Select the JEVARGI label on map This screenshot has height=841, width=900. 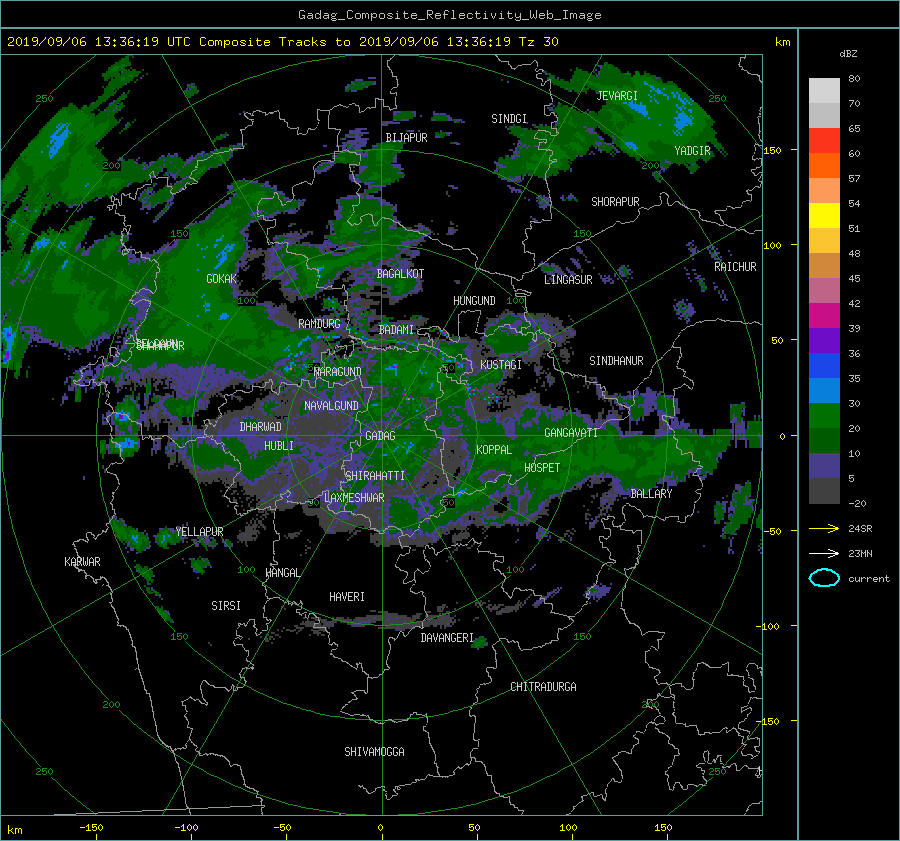(x=617, y=96)
